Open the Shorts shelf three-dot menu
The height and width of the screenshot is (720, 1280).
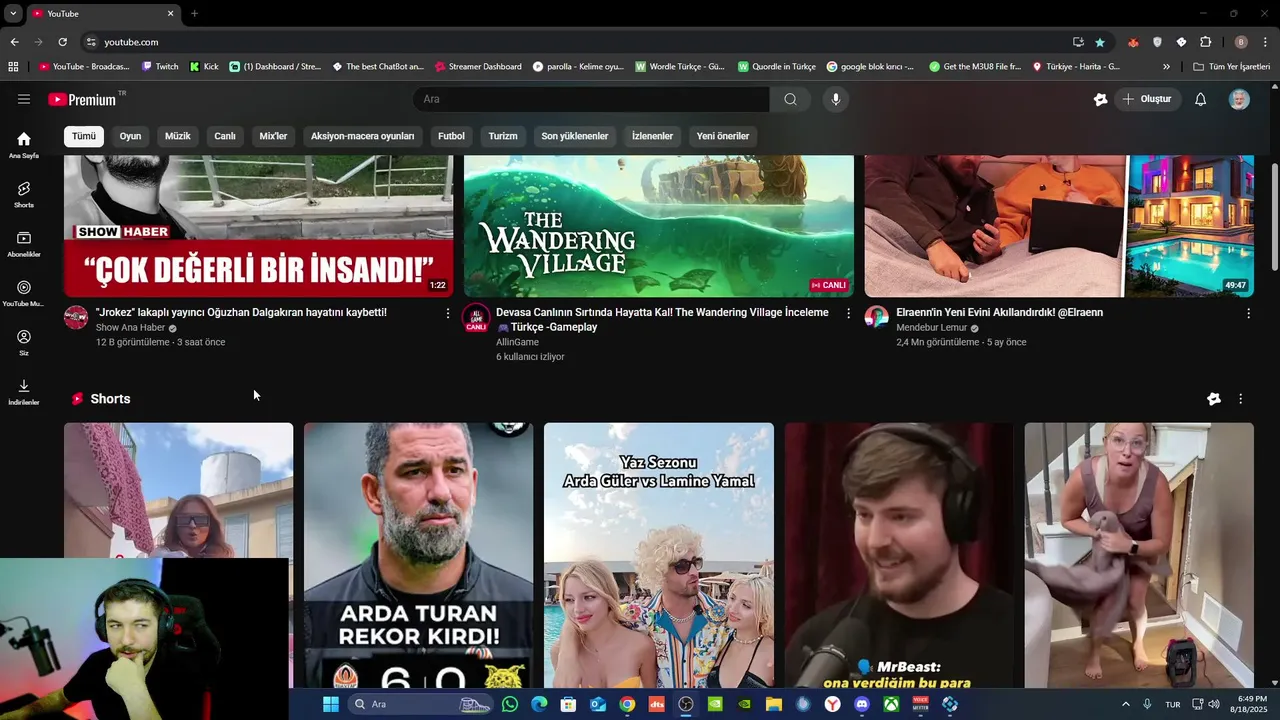(x=1241, y=398)
